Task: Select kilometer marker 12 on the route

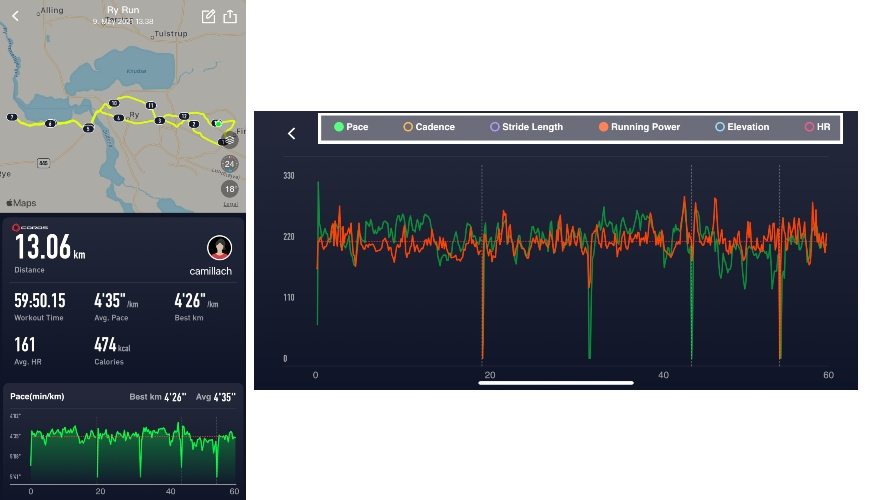Action: 184,116
